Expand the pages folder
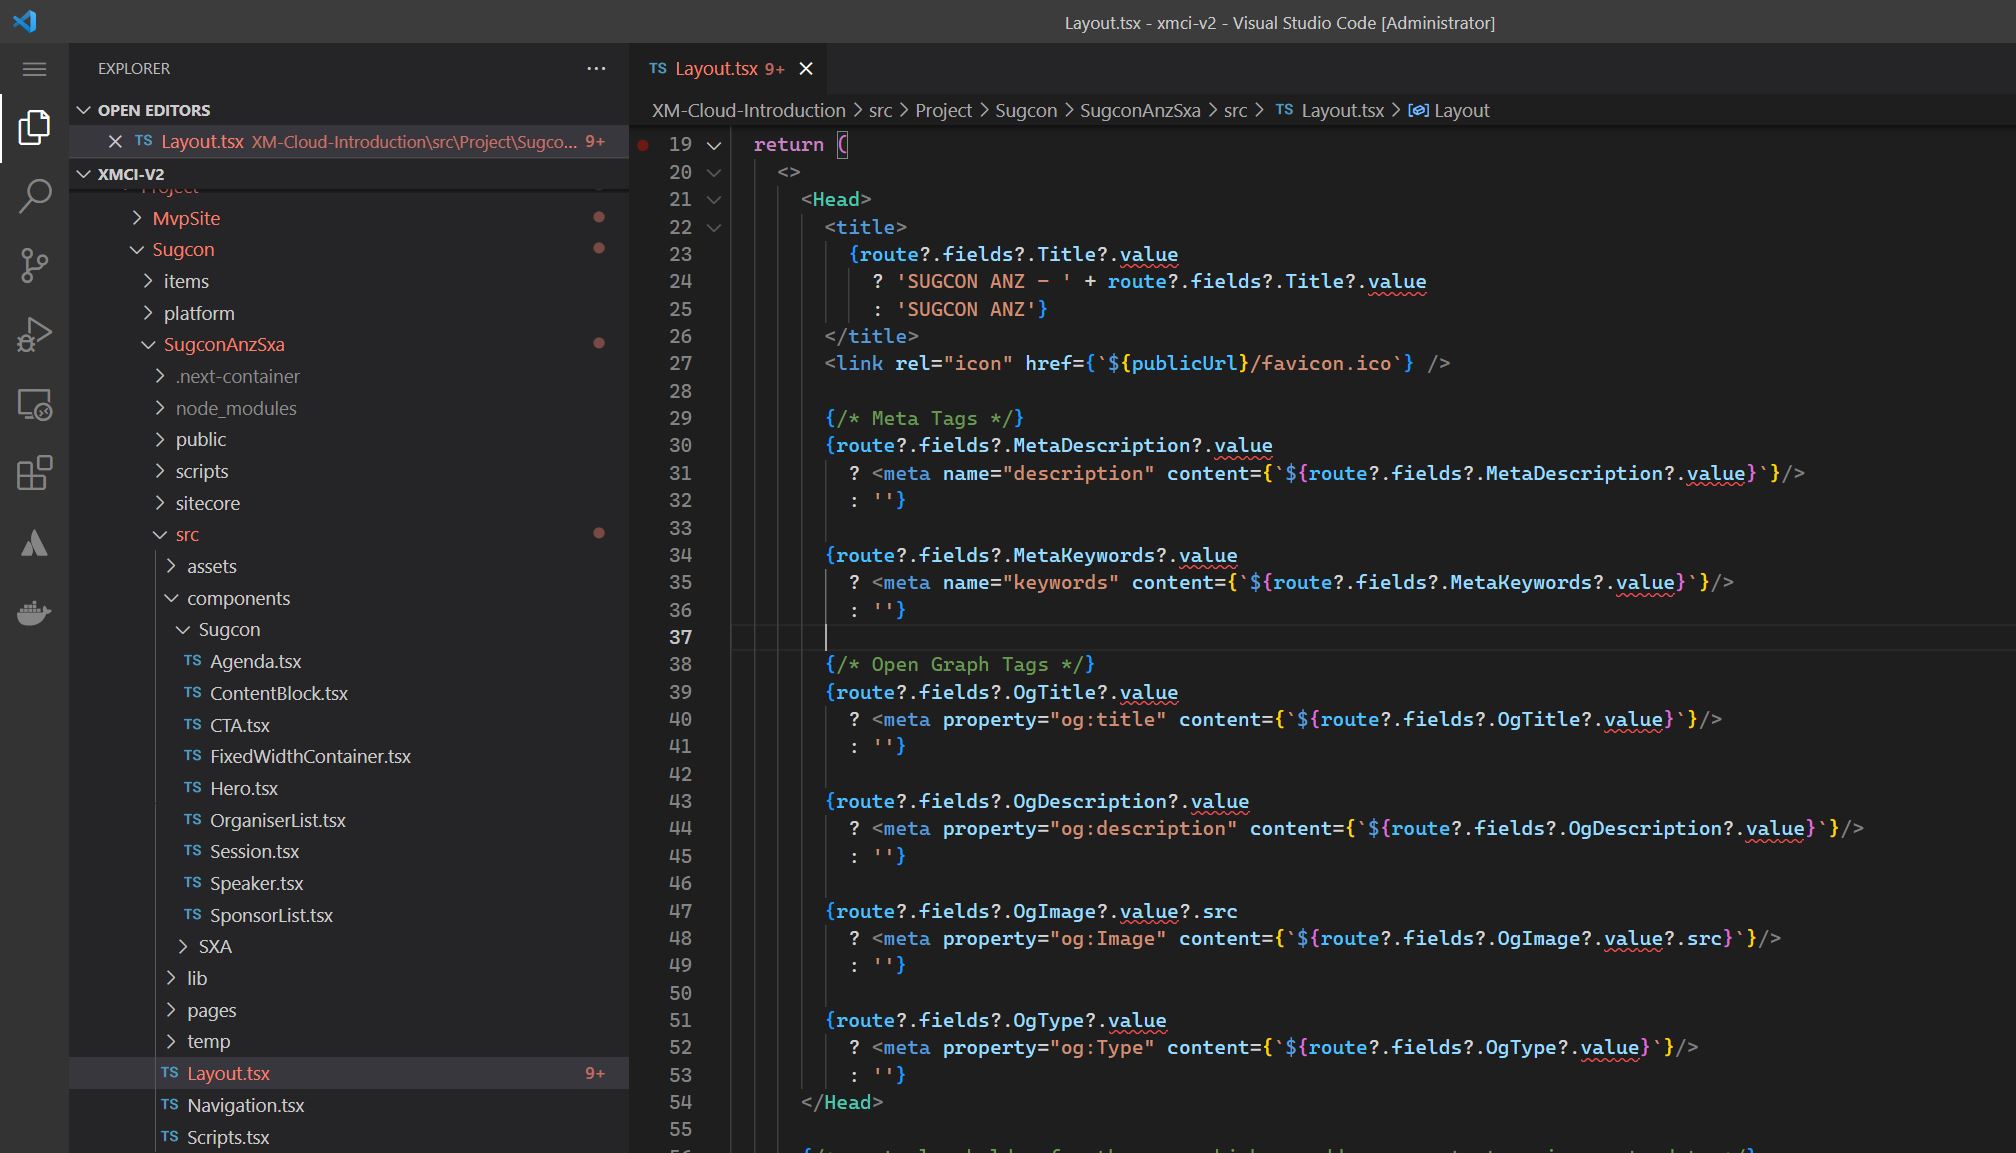Screen dimensions: 2016x1153 pyautogui.click(x=172, y=1011)
